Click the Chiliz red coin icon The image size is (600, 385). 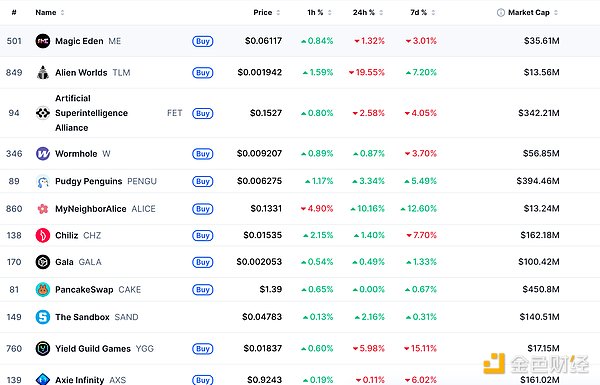42,235
